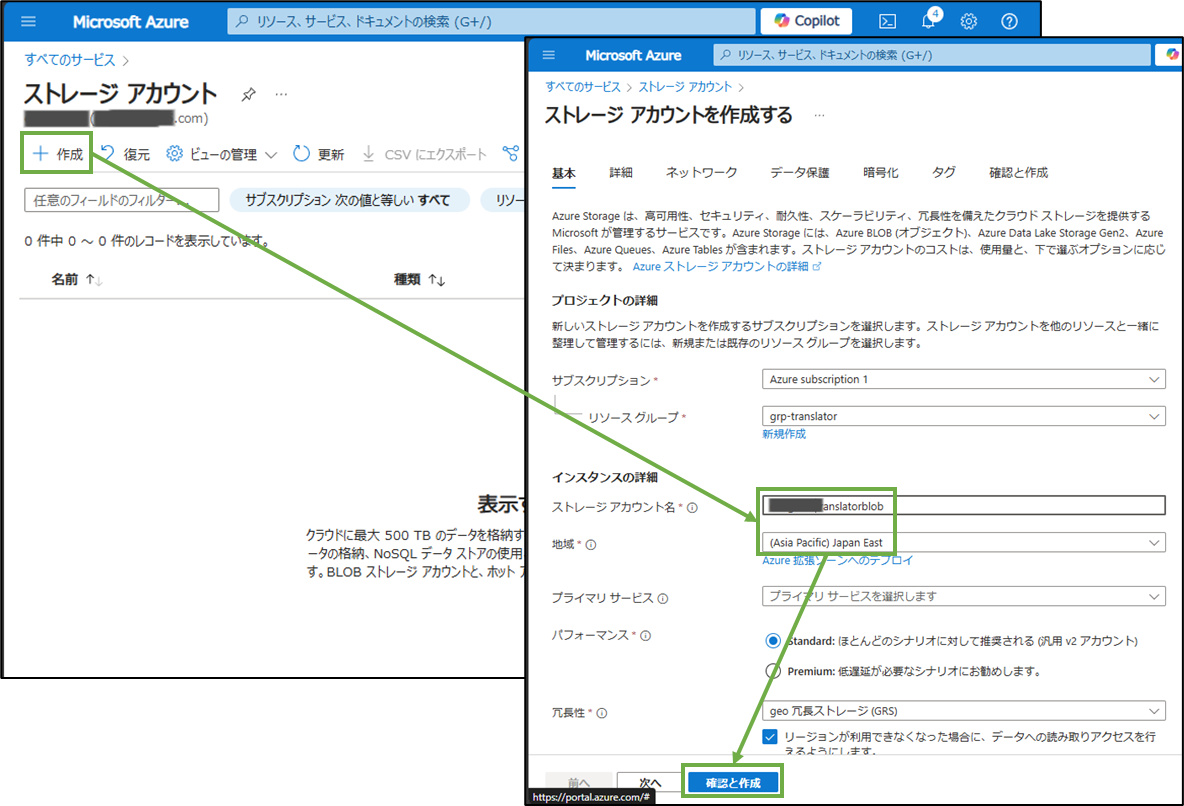Click search box in back window header

pyautogui.click(x=491, y=21)
